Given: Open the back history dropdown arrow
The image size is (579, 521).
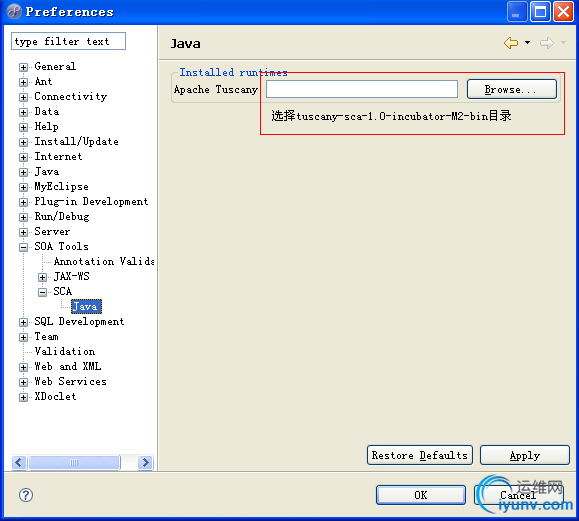Looking at the screenshot, I should 527,43.
